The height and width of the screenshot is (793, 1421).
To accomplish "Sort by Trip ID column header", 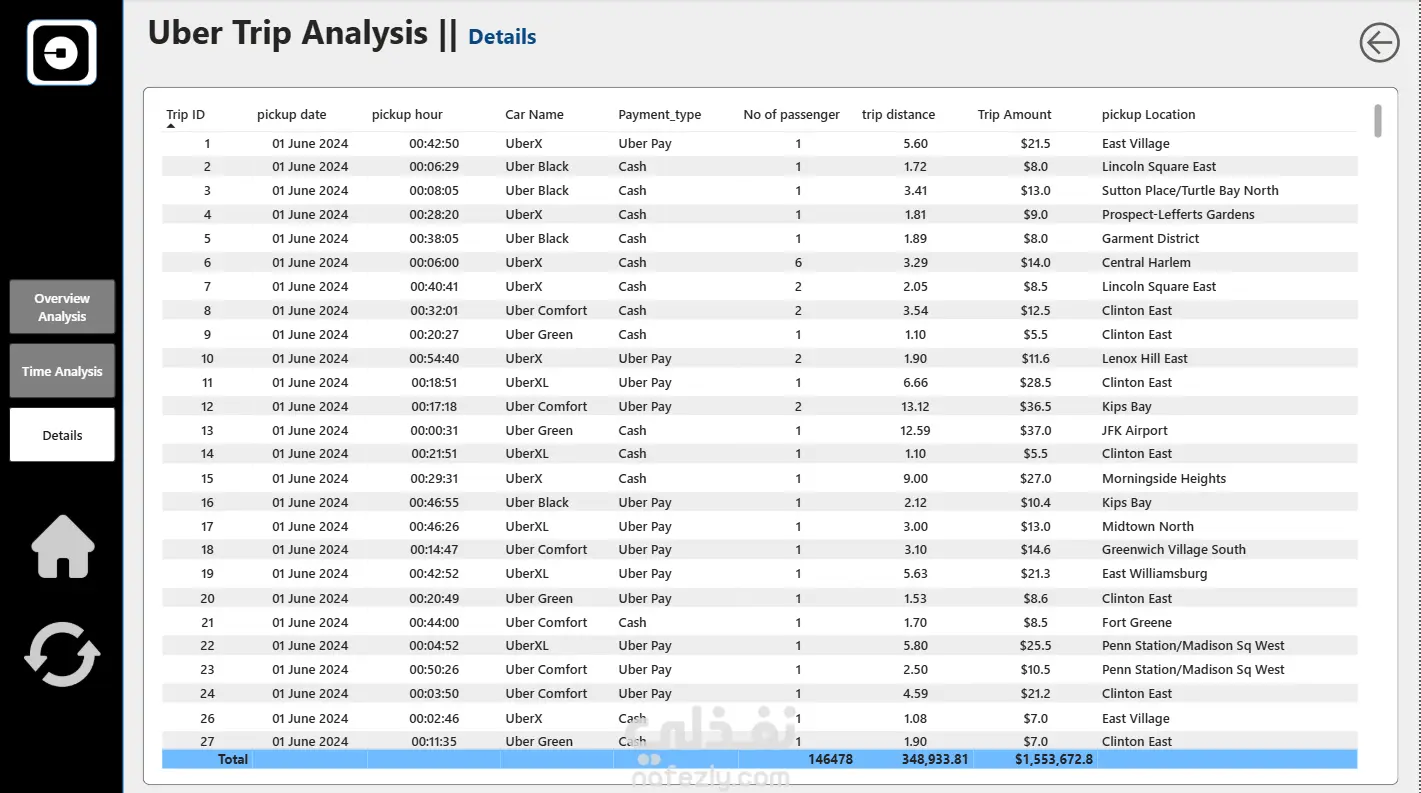I will coord(186,114).
